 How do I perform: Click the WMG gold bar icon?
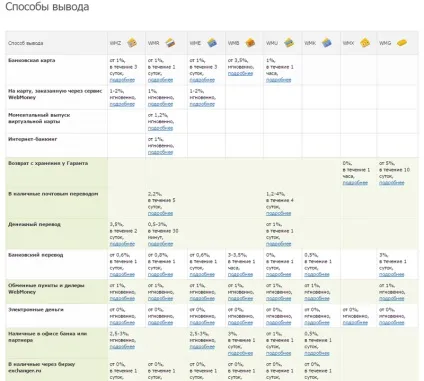pyautogui.click(x=402, y=43)
